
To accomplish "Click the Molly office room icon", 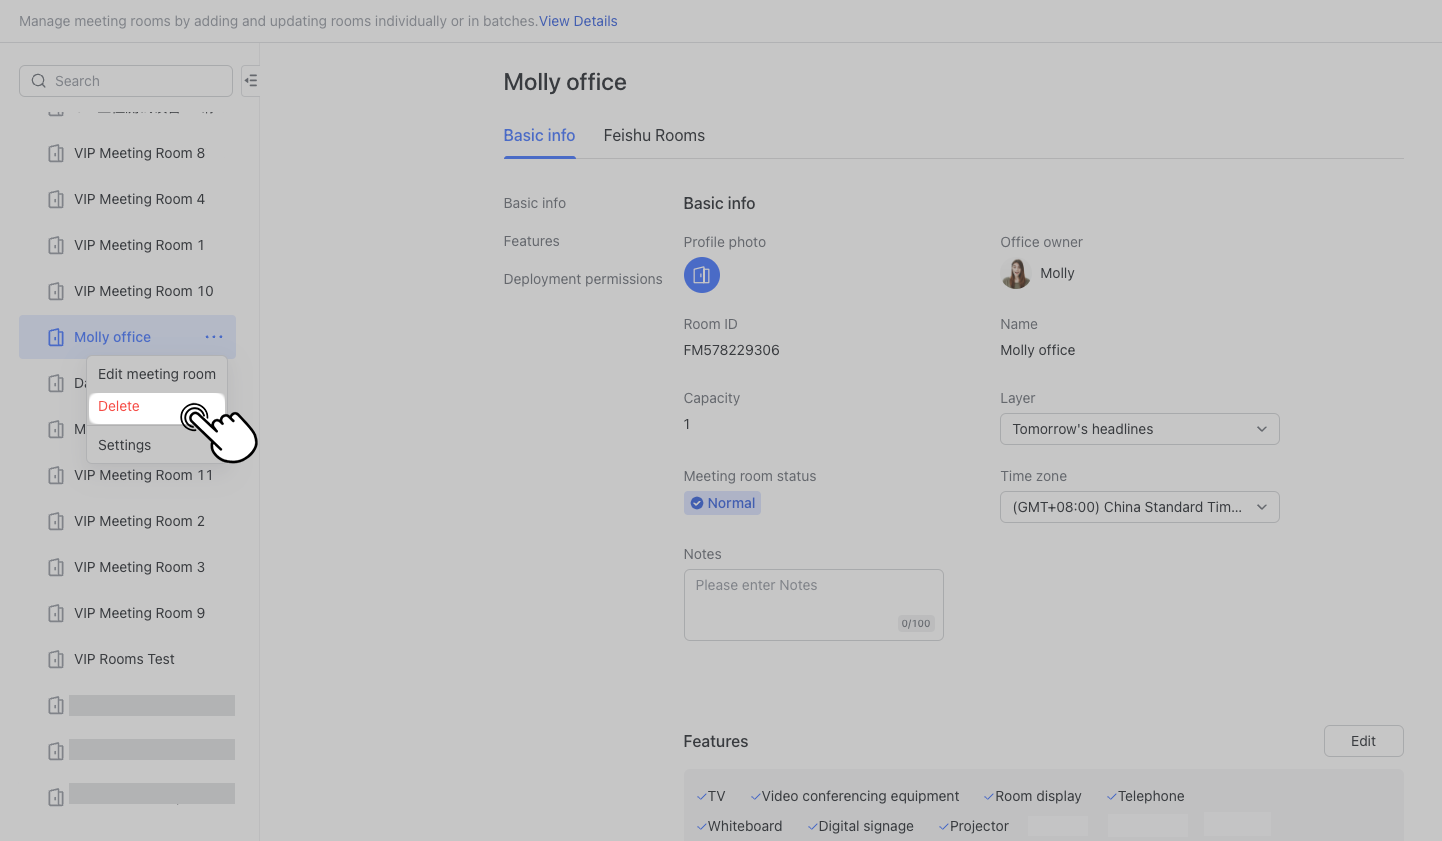I will [x=56, y=337].
